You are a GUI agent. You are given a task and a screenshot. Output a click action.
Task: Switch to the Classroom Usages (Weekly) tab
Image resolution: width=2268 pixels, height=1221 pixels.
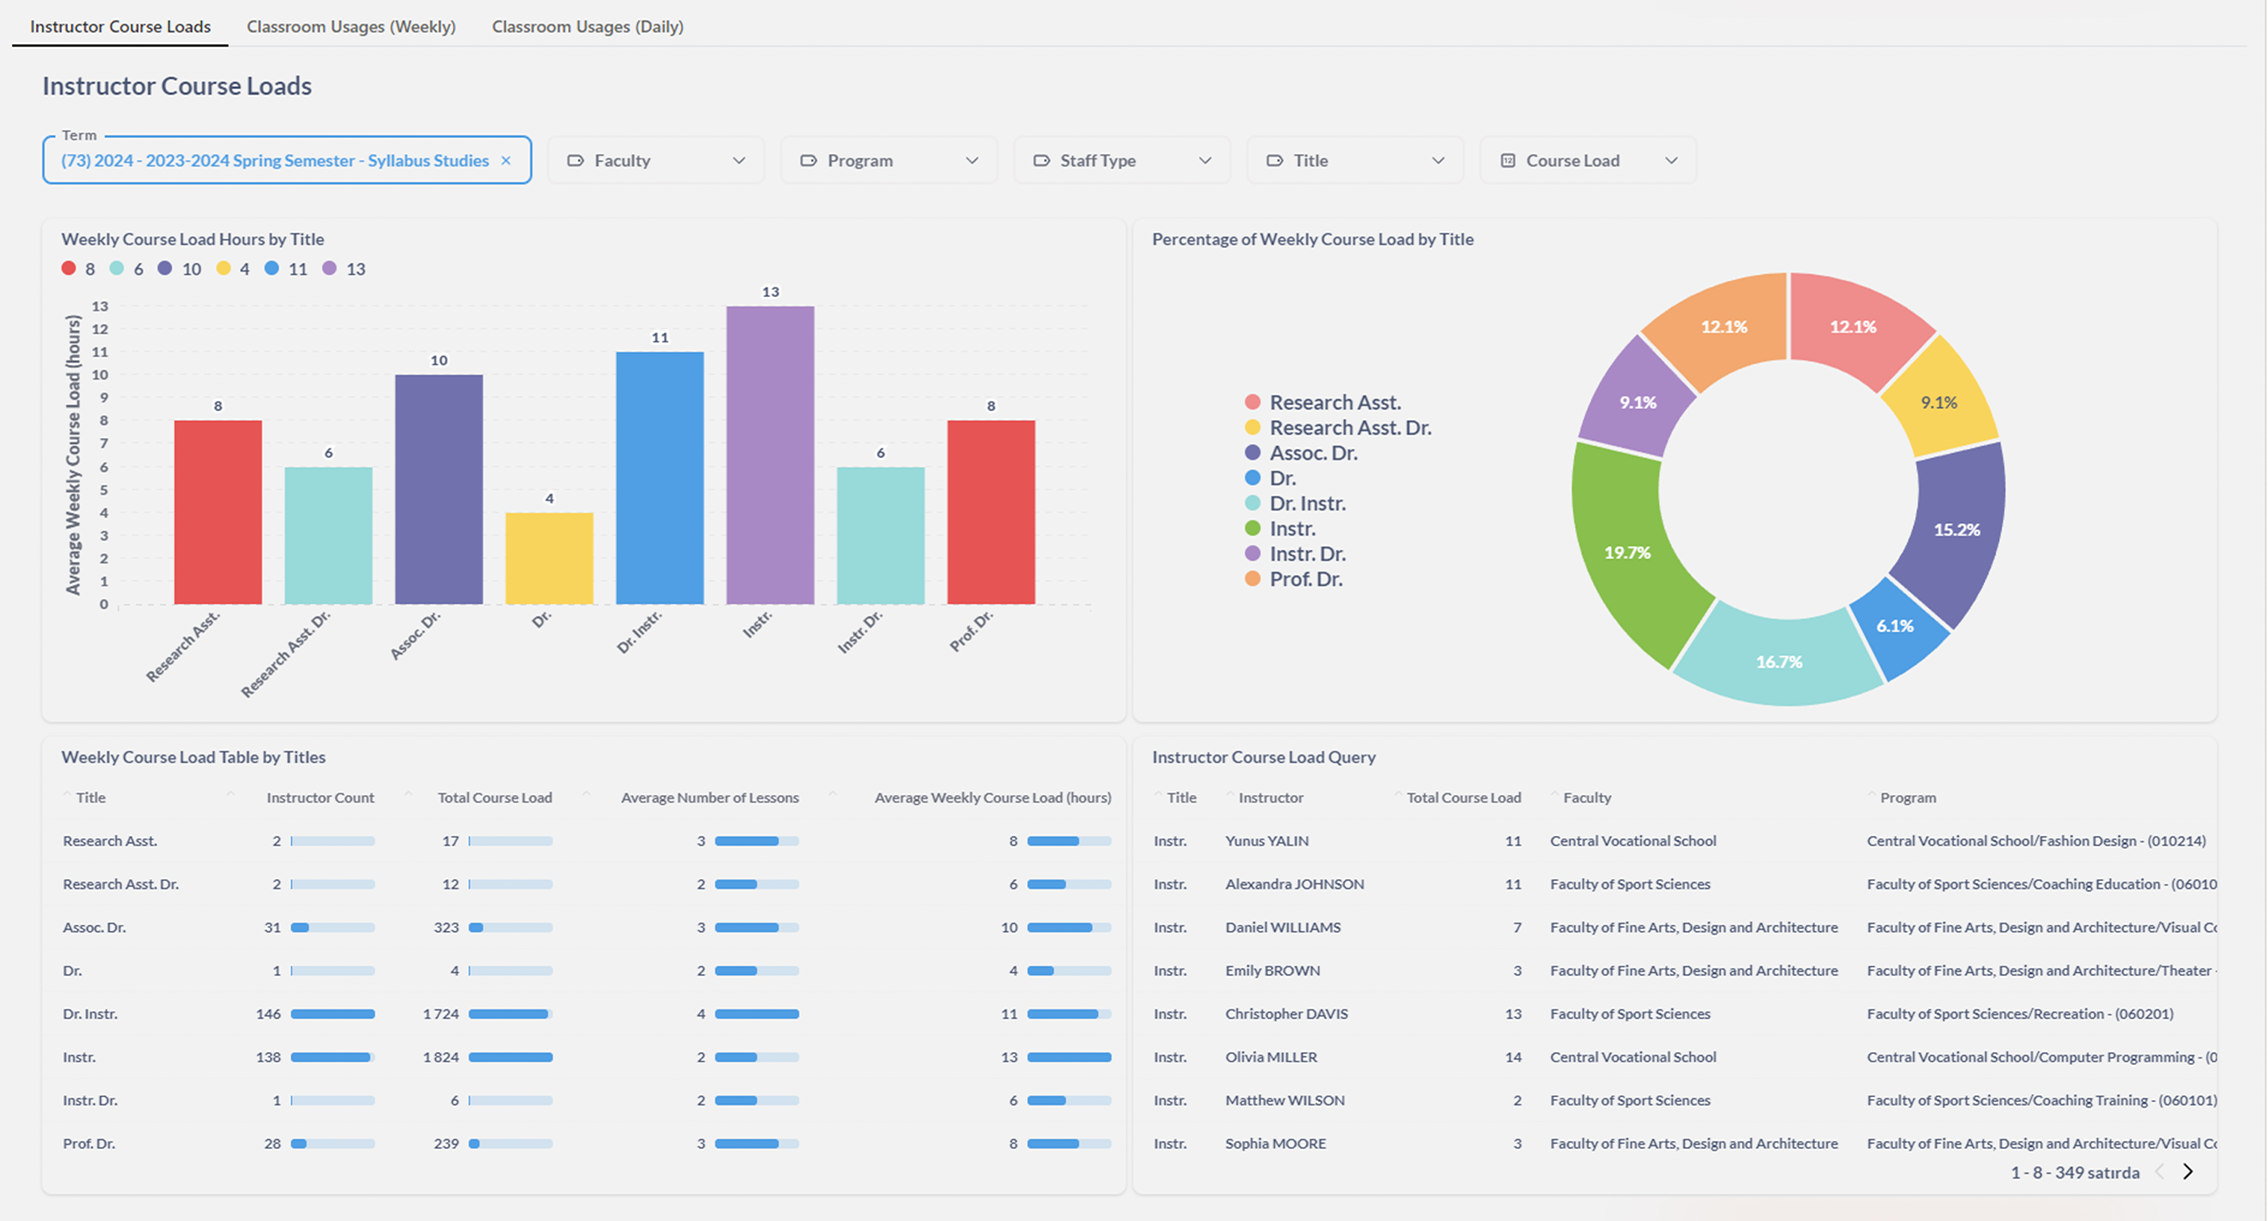click(351, 26)
